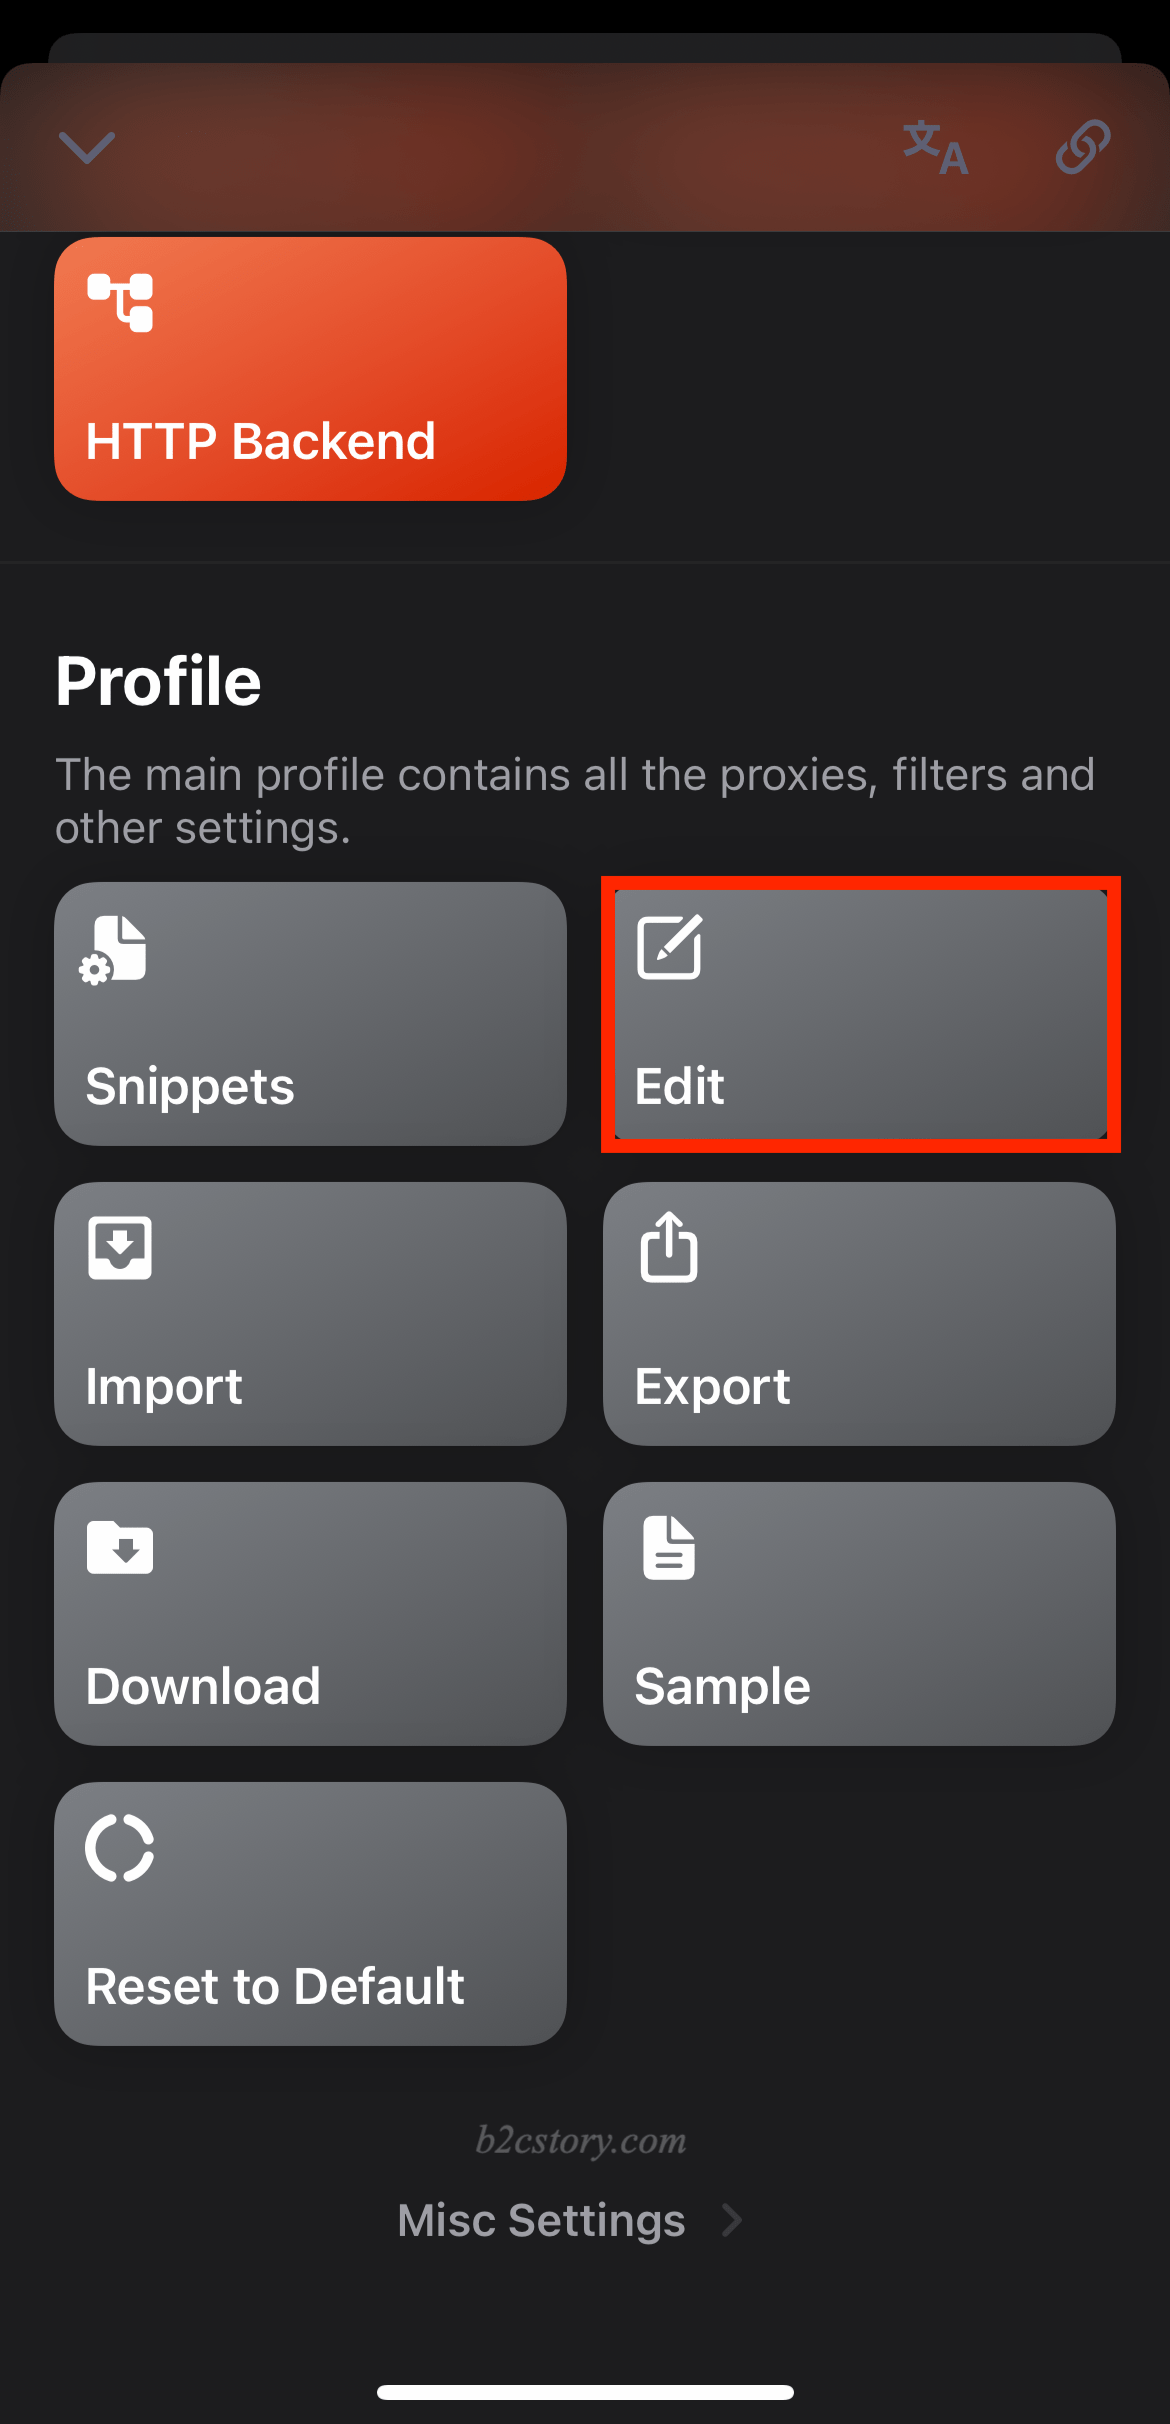This screenshot has height=2424, width=1170.
Task: Tap the HTTP Backend network tree icon
Action: pos(120,302)
